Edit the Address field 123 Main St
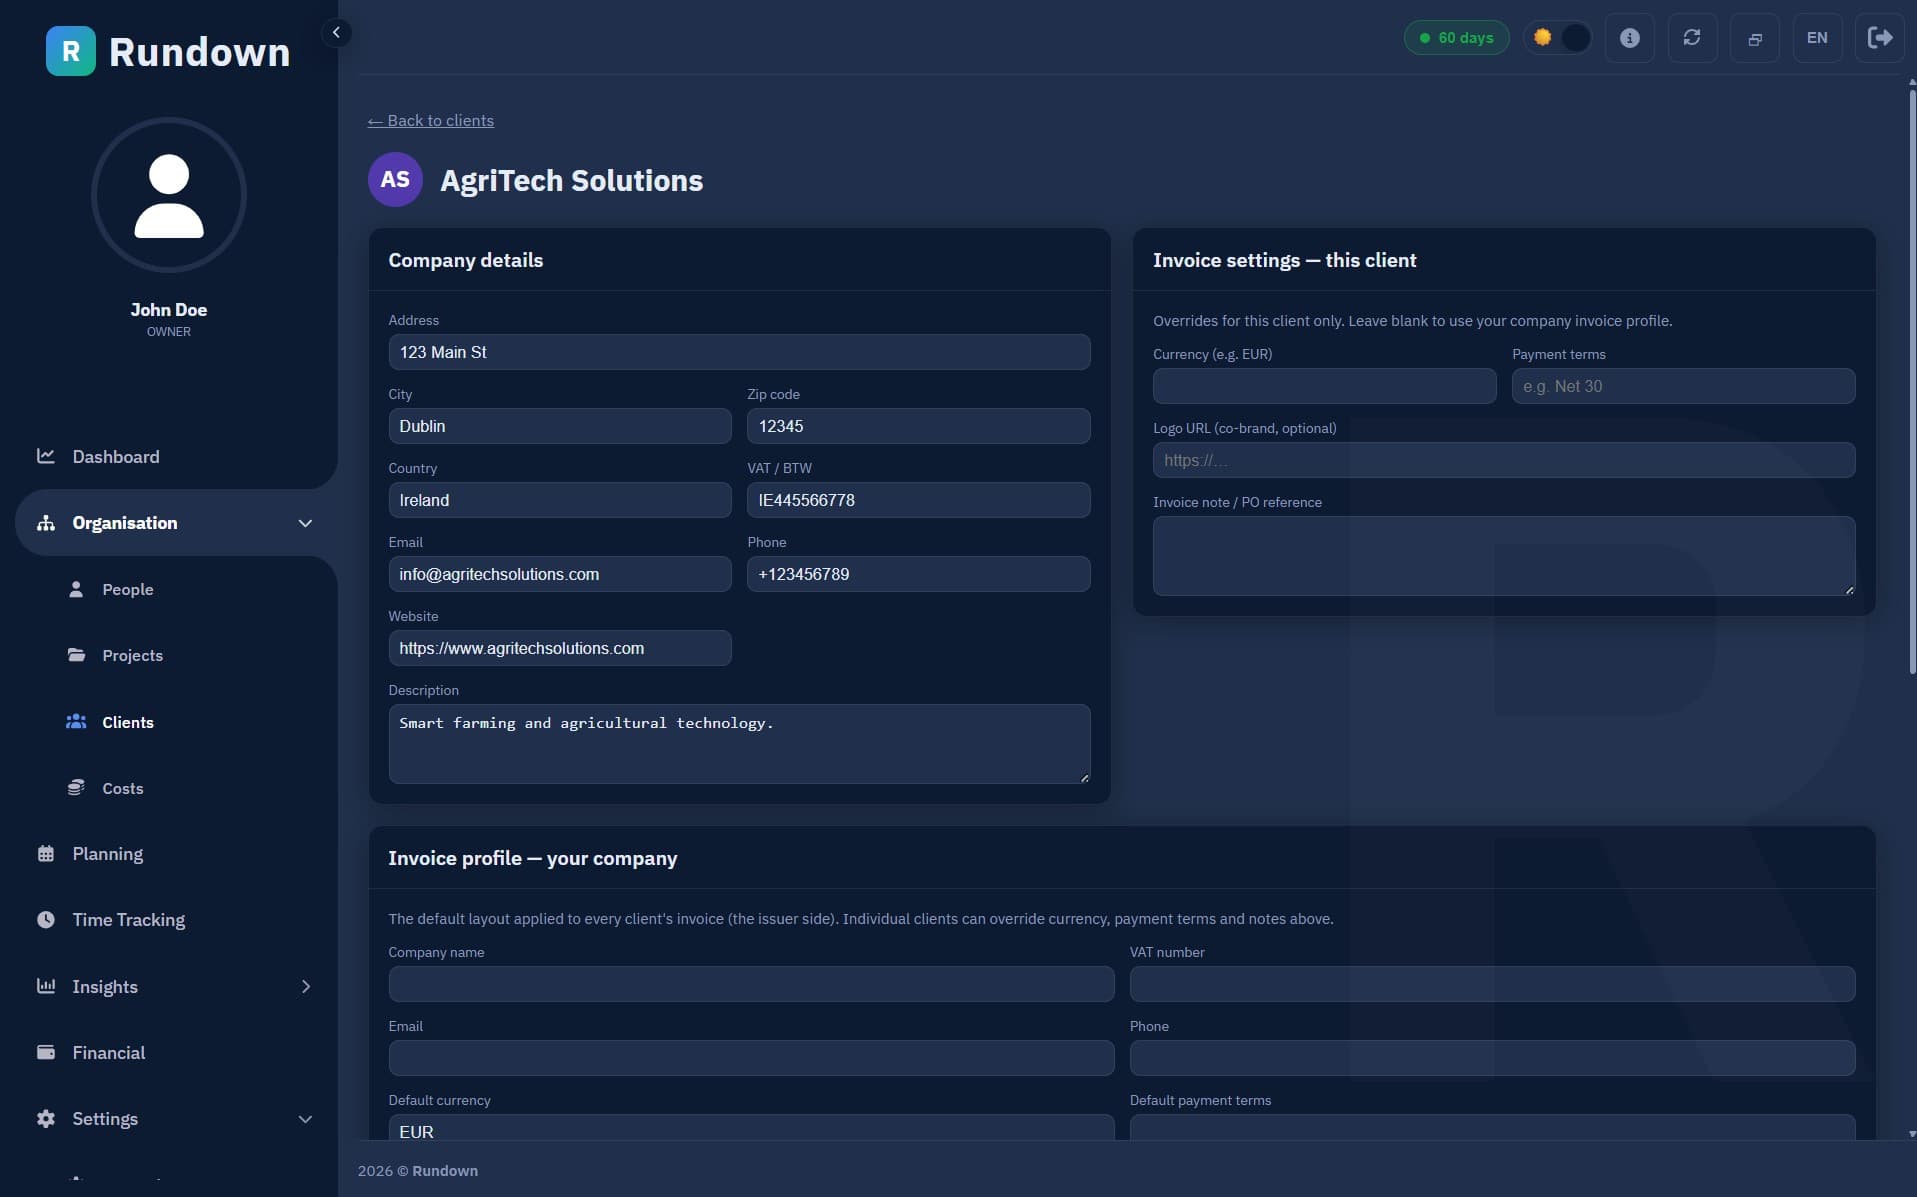 [739, 352]
